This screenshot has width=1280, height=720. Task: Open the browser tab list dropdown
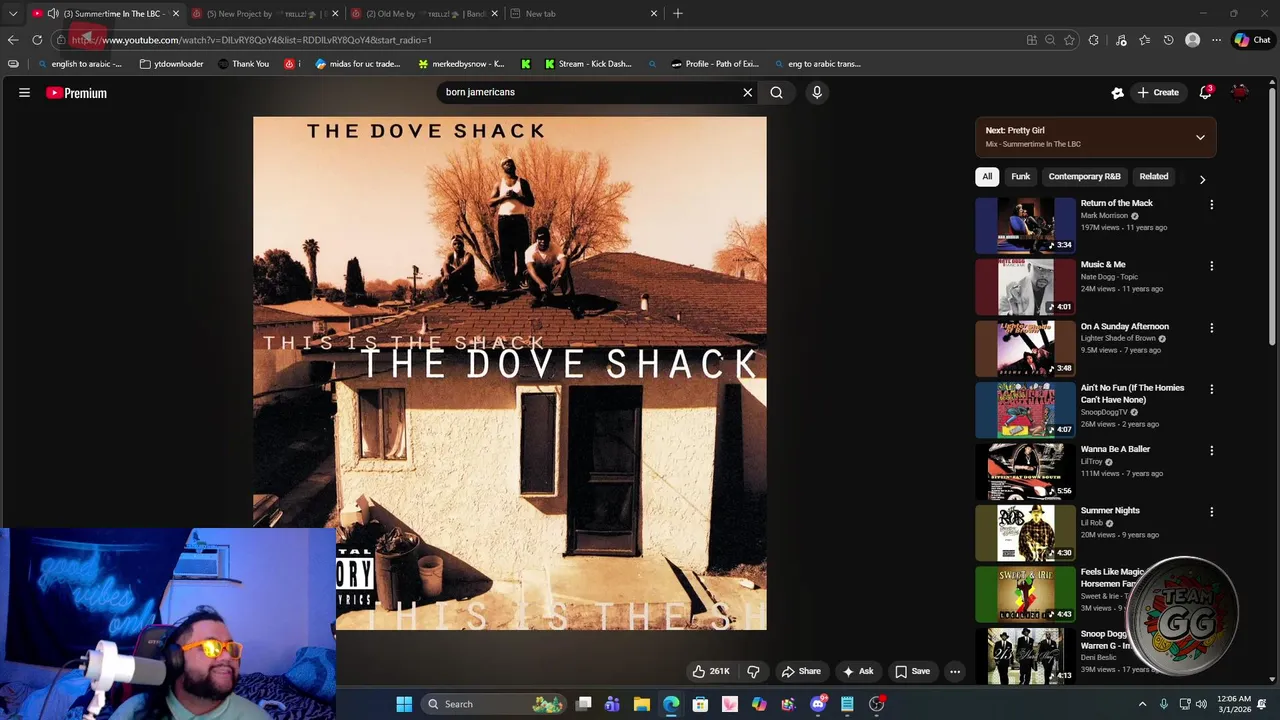13,13
